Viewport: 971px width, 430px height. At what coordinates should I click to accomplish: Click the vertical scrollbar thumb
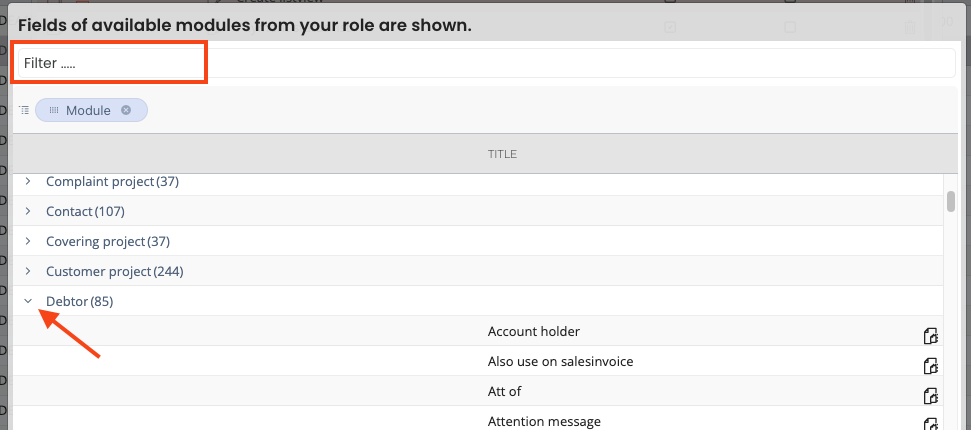951,201
